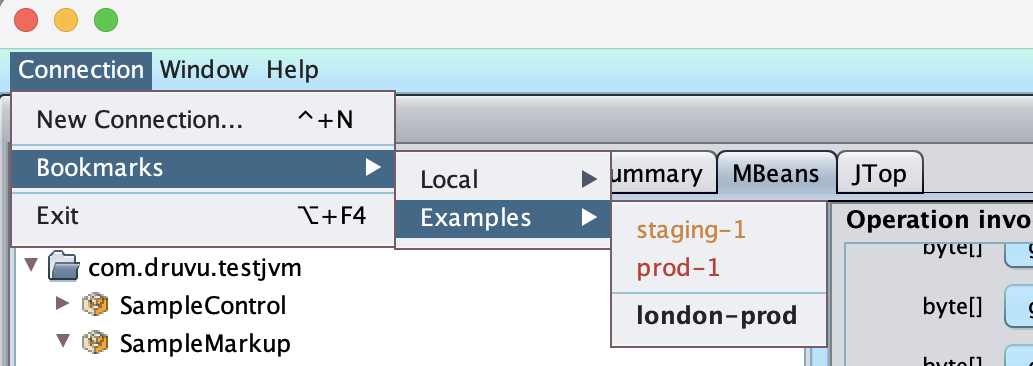
Task: Open the Connection menu
Action: click(81, 70)
